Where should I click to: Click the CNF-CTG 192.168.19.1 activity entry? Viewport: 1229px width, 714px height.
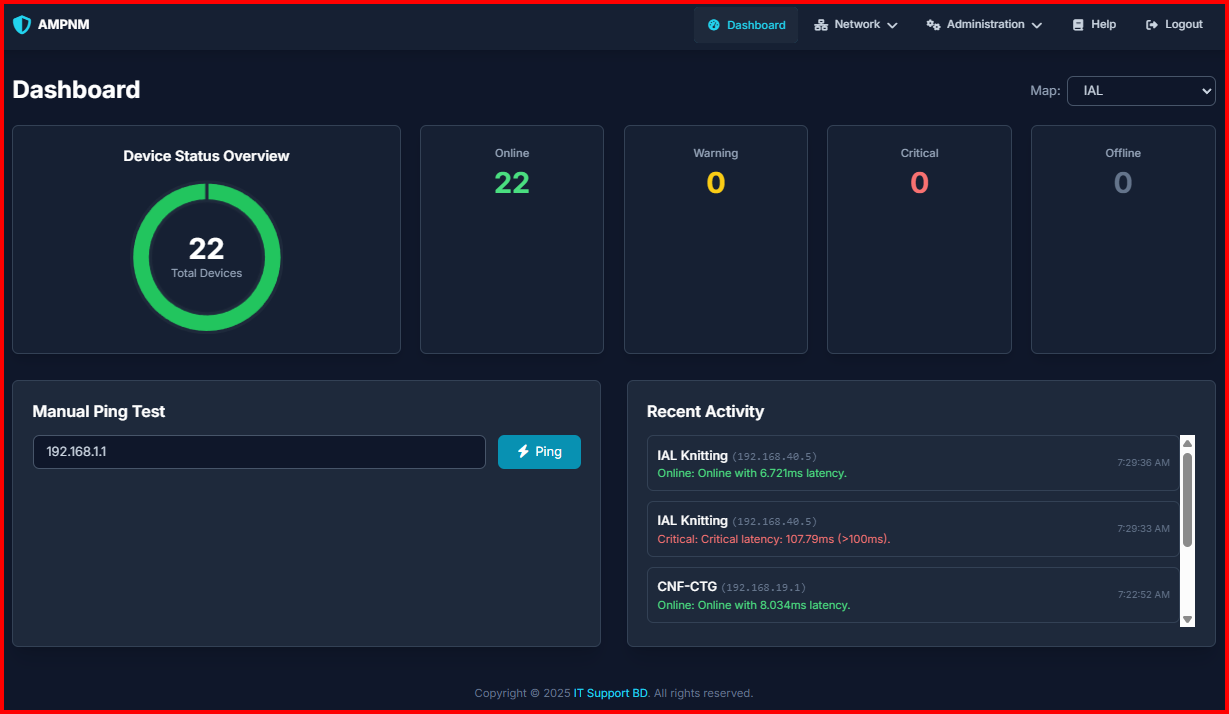click(x=913, y=595)
